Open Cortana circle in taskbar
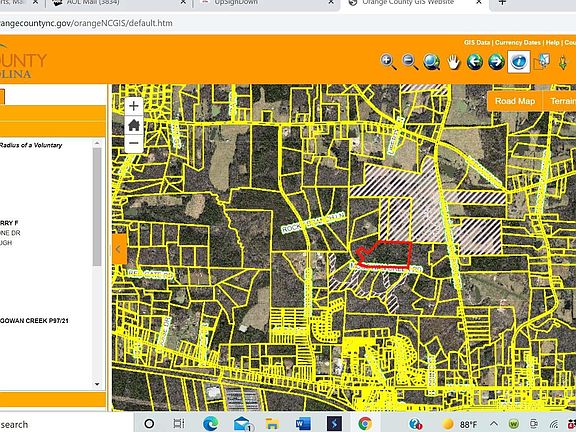 (149, 424)
